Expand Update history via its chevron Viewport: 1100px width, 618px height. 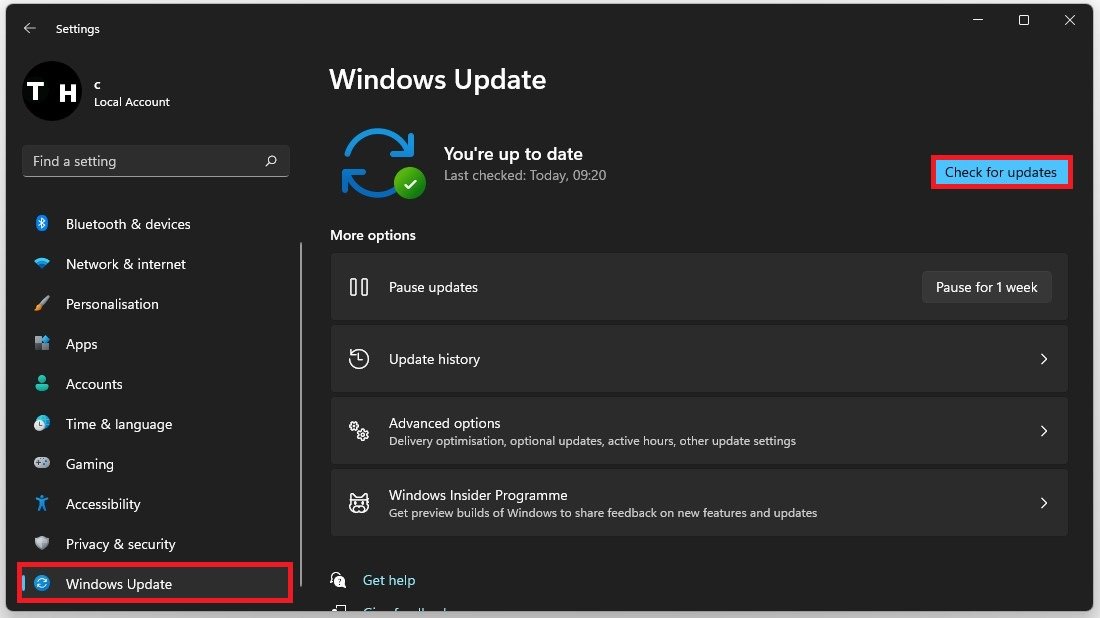(x=1044, y=359)
